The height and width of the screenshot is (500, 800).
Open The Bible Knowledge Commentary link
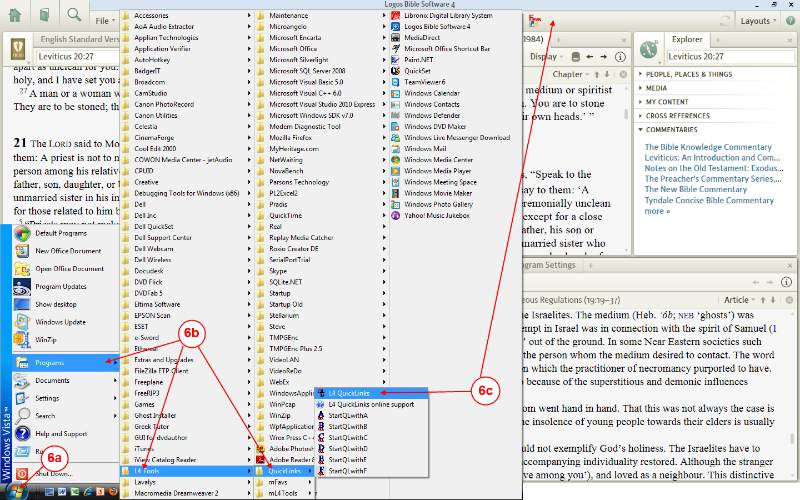708,147
